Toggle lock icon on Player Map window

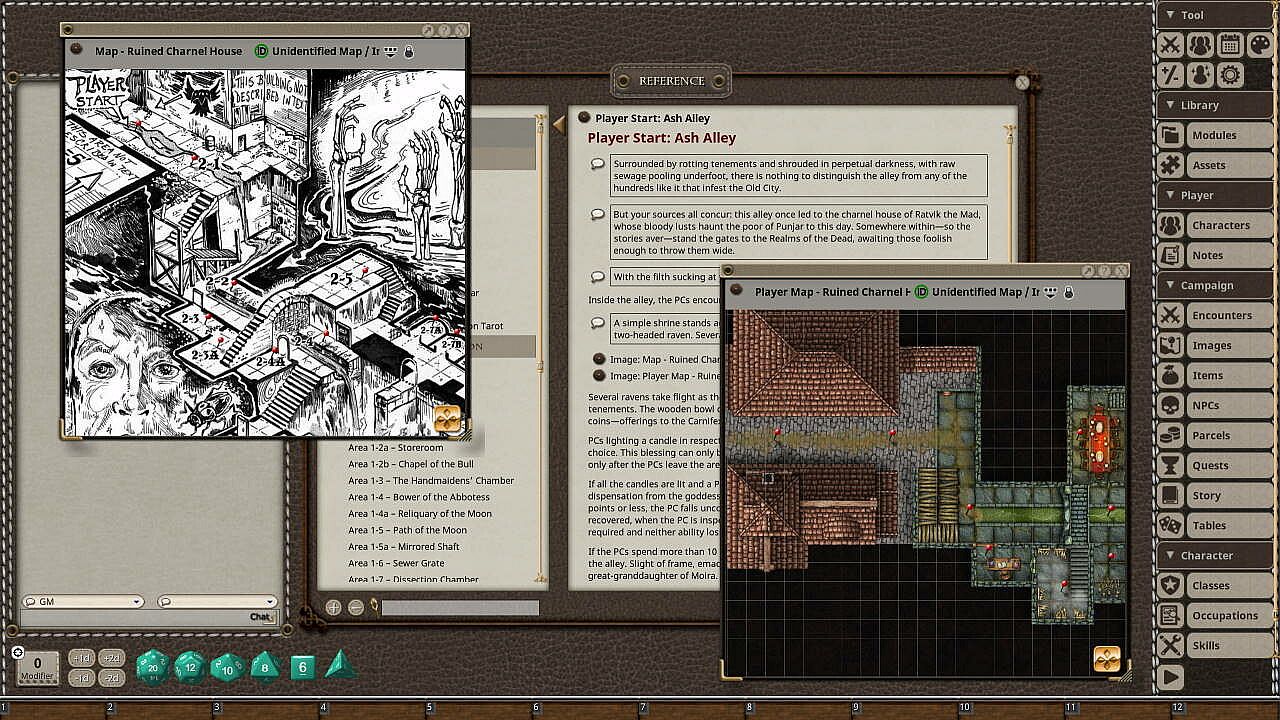tap(1069, 292)
